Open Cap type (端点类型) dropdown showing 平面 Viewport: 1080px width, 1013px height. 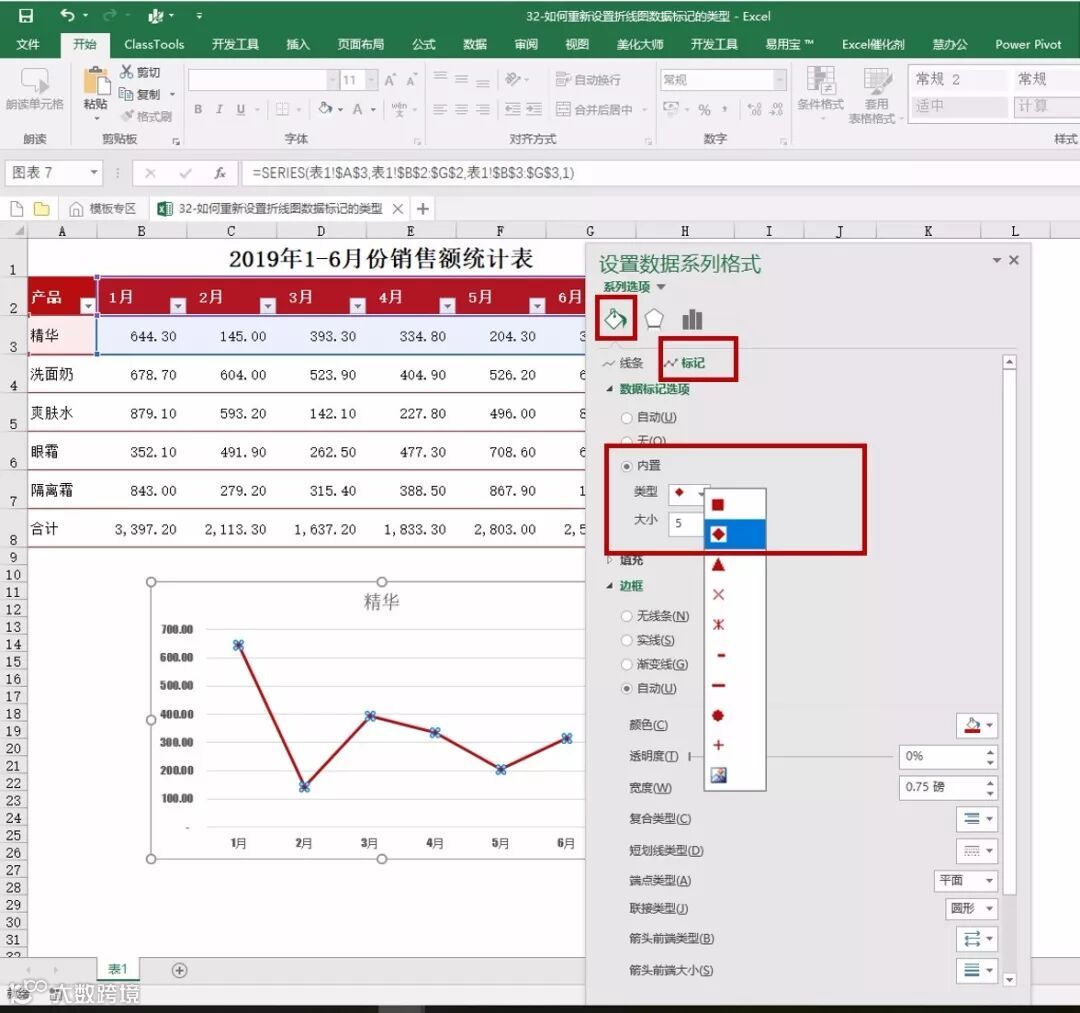coord(966,880)
